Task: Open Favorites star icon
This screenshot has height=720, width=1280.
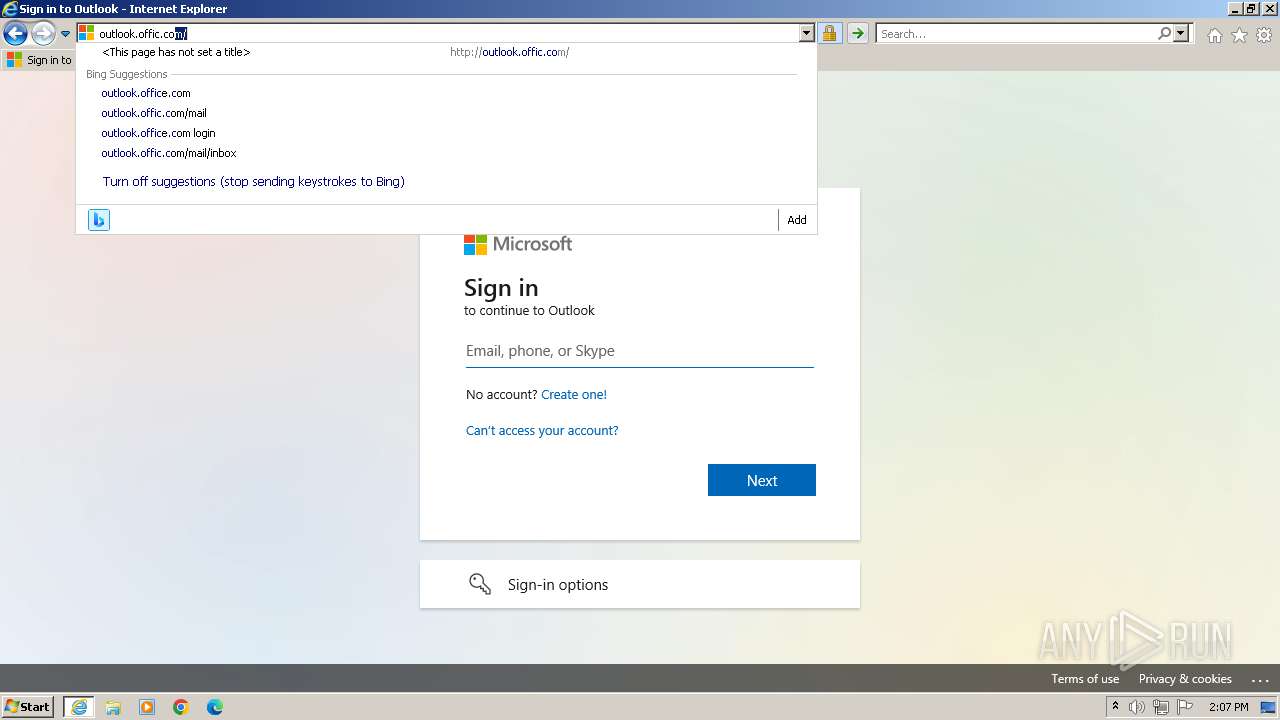Action: (x=1239, y=35)
